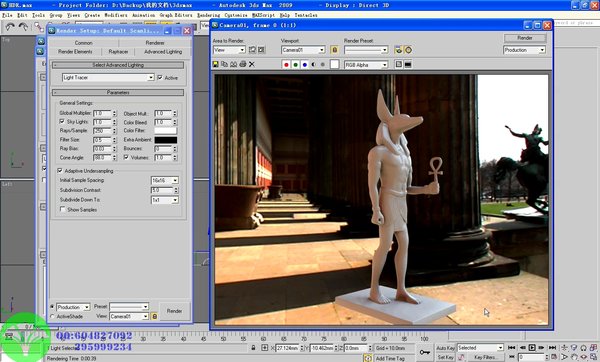600x362 pixels.
Task: Lock view in Render Setup bottom bar
Action: point(154,316)
